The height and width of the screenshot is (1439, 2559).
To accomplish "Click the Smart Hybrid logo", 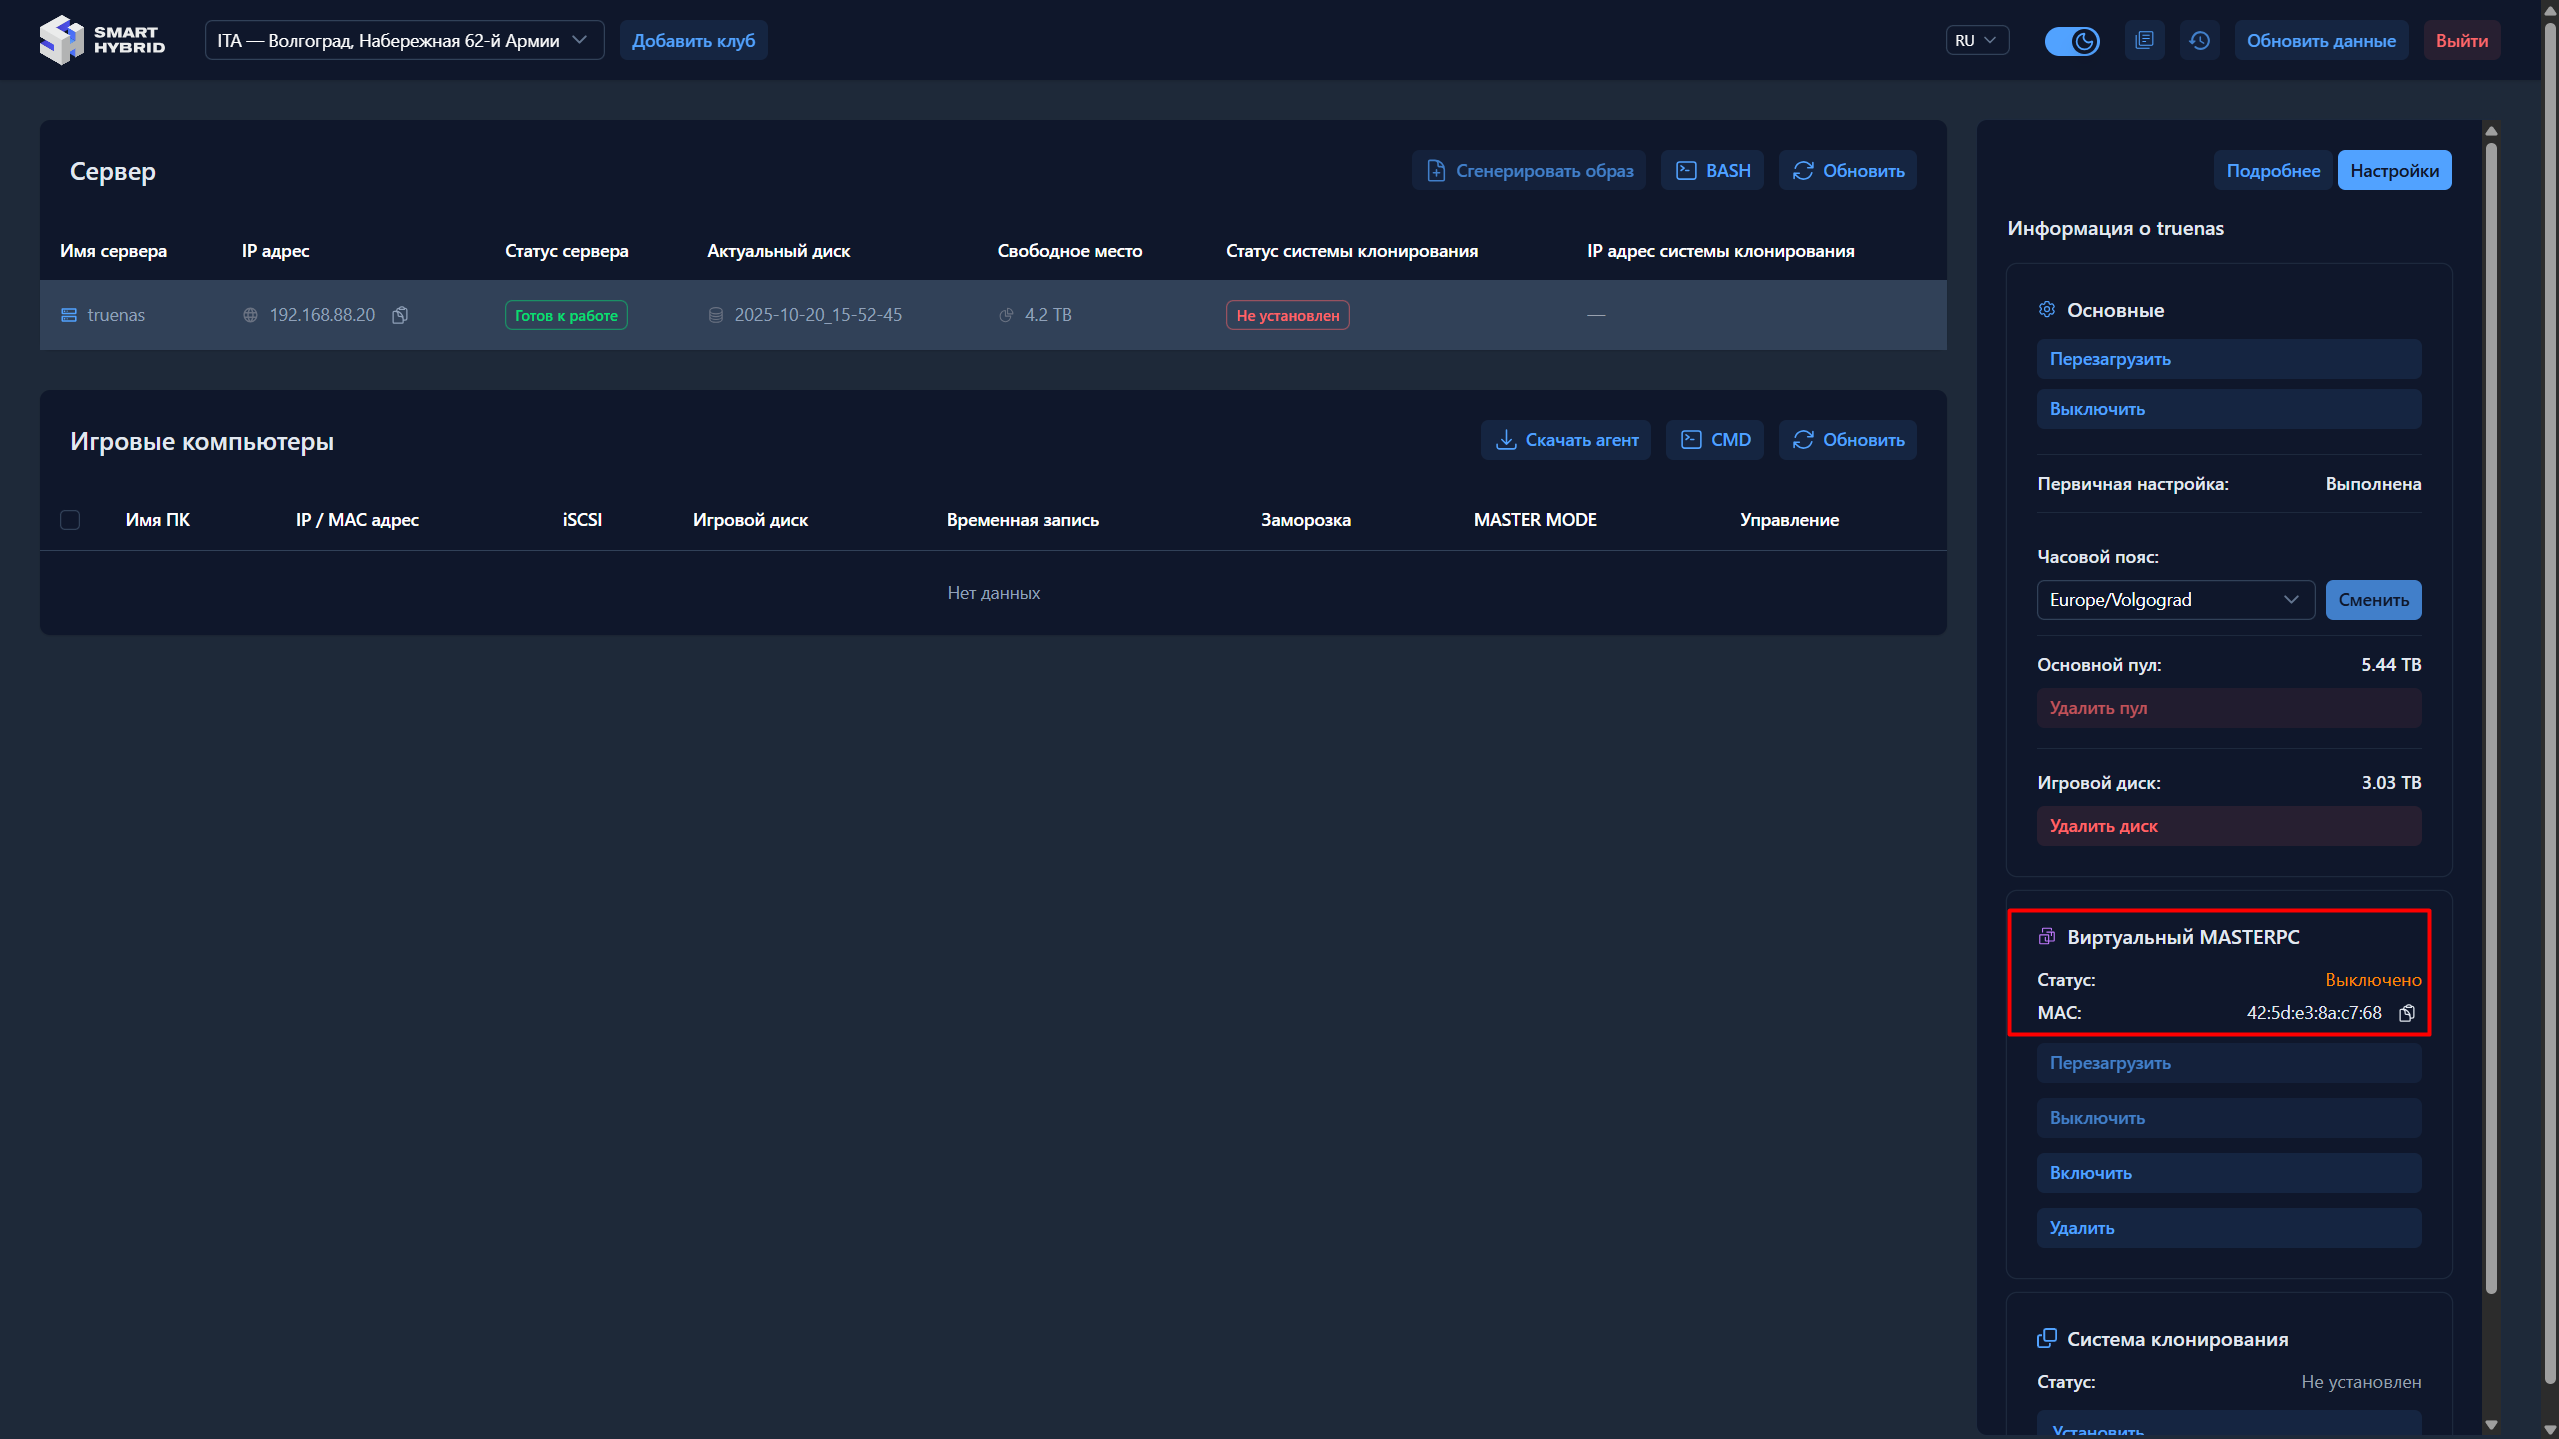I will point(102,40).
